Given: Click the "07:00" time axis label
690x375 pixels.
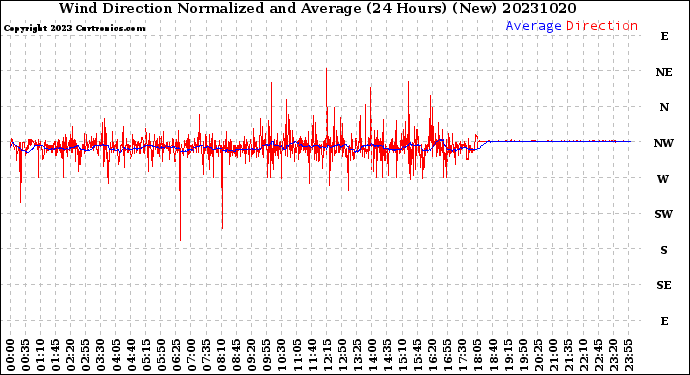Looking at the screenshot, I should coord(191,355).
